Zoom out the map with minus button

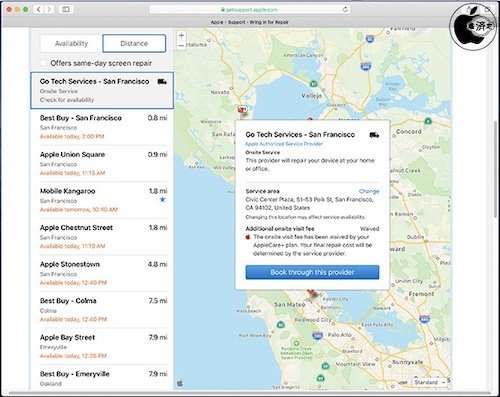coord(181,45)
